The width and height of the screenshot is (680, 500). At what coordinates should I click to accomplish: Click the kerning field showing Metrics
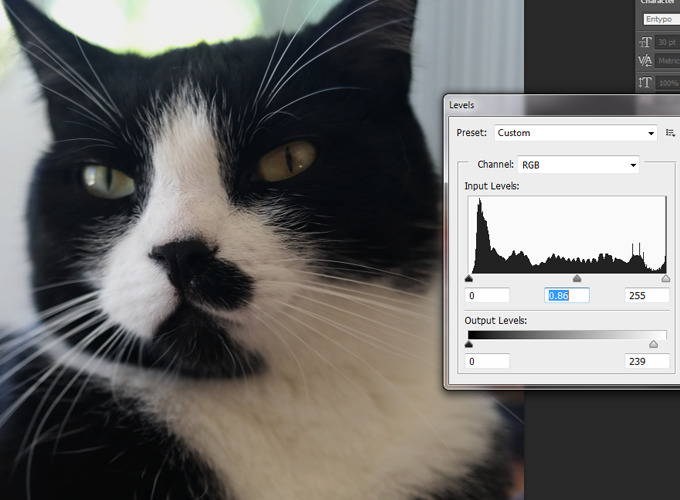tap(667, 61)
